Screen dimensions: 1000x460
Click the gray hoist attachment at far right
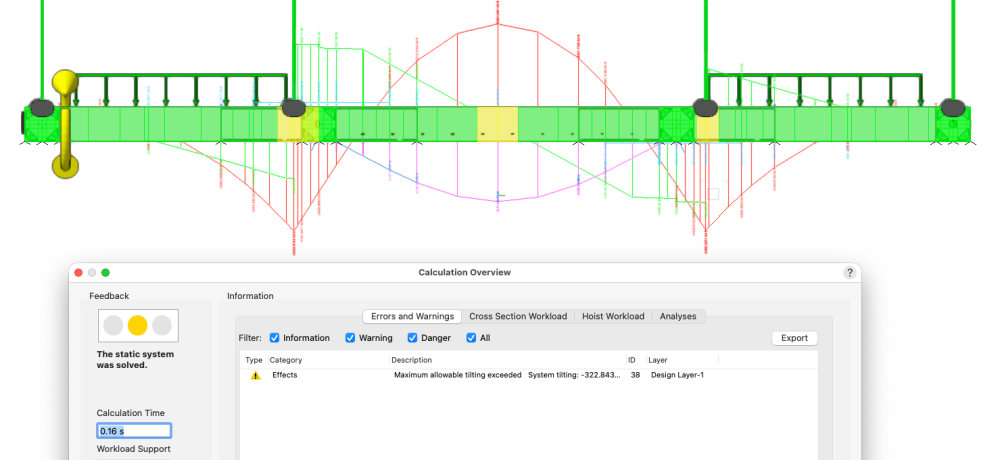coord(952,107)
